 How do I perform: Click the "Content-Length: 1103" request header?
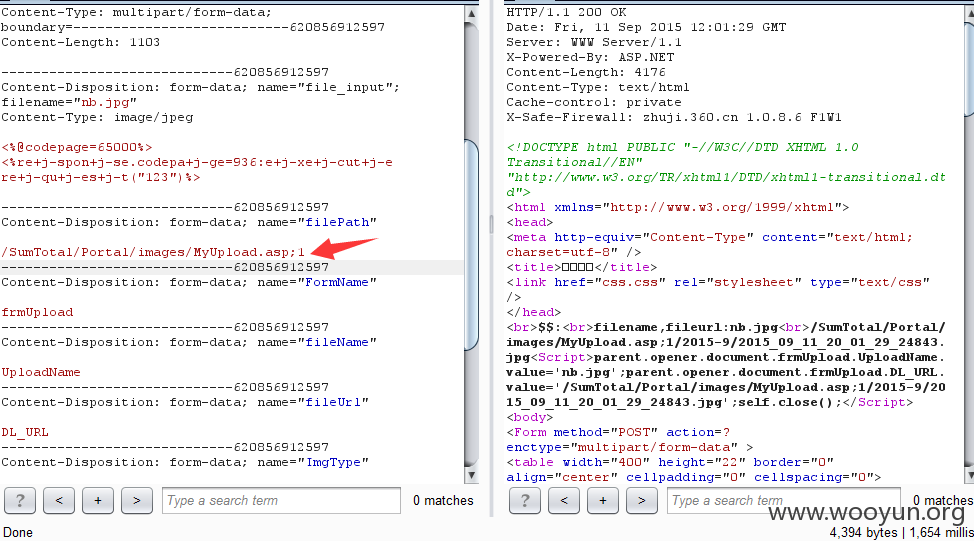81,42
